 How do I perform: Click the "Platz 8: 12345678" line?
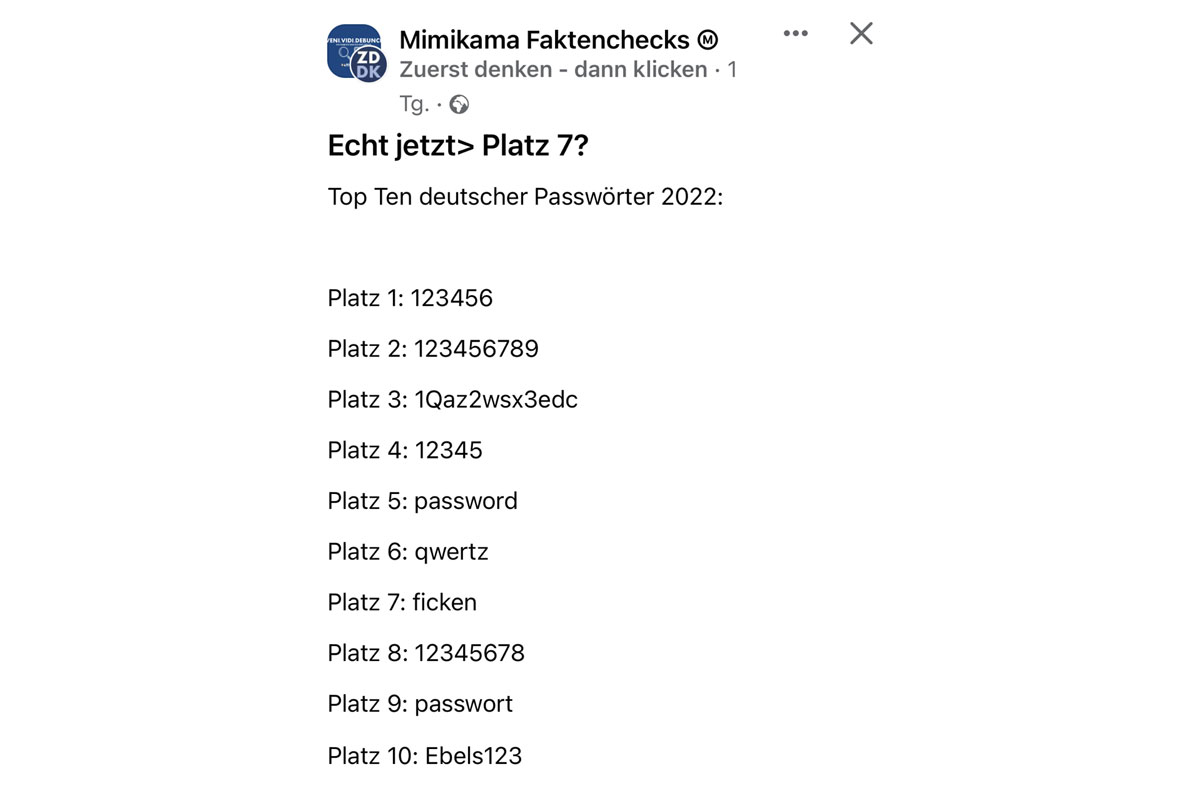pyautogui.click(x=426, y=653)
